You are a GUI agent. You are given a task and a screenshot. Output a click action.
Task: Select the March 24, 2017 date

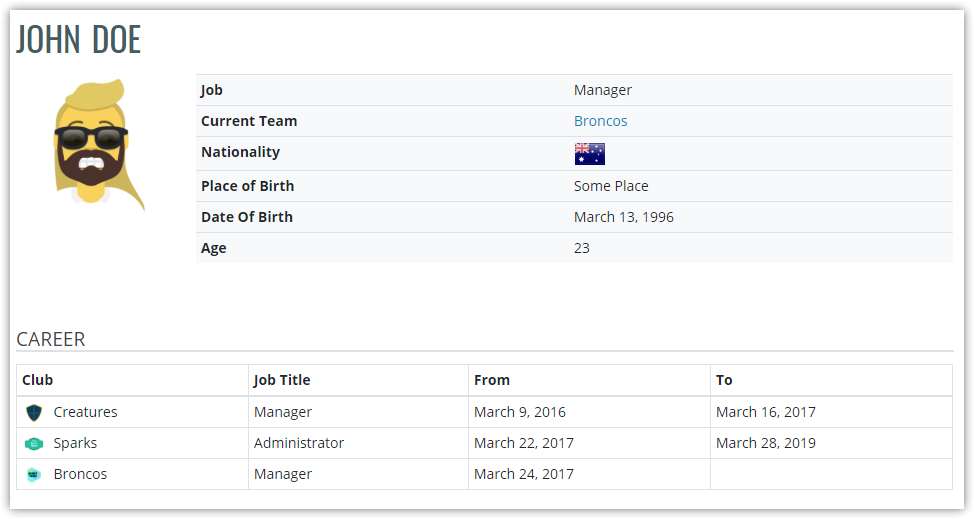[x=524, y=474]
